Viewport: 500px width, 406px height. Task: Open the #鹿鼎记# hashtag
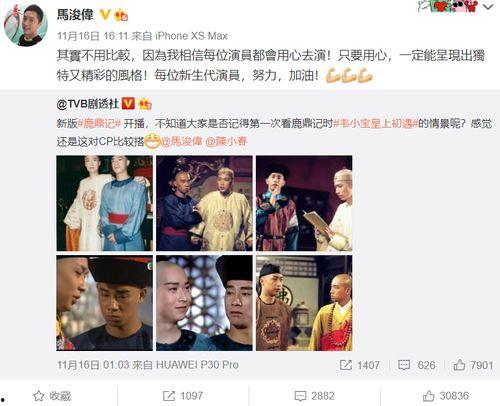(99, 123)
